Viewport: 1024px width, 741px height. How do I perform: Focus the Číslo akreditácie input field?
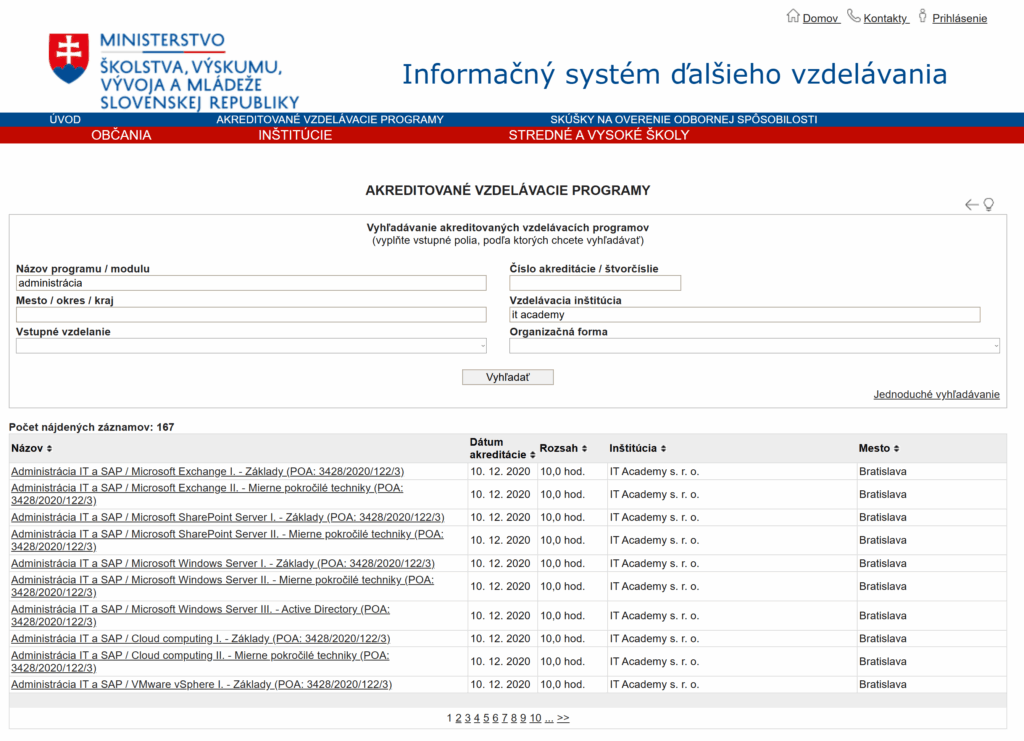595,283
